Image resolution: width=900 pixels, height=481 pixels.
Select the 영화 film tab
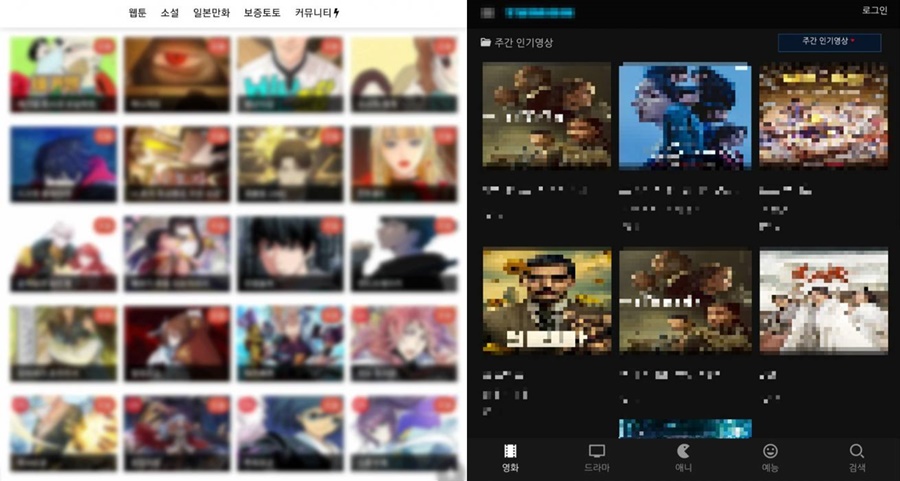[x=510, y=458]
